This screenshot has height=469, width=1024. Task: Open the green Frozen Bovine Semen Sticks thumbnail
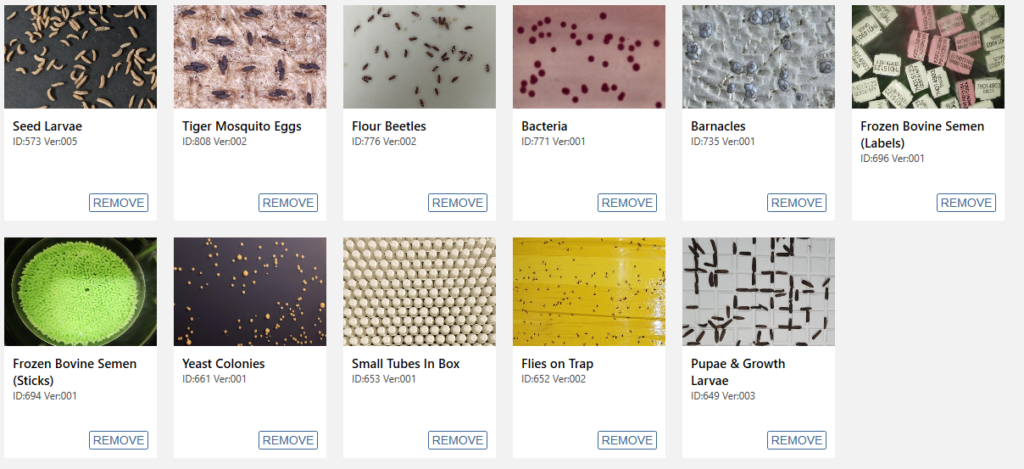coord(80,291)
